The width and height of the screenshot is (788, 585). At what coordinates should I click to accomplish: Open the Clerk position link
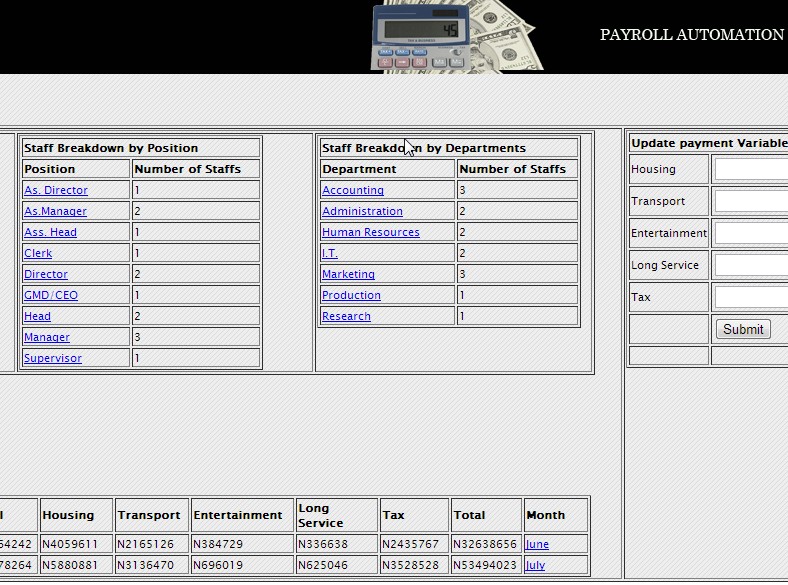point(38,253)
